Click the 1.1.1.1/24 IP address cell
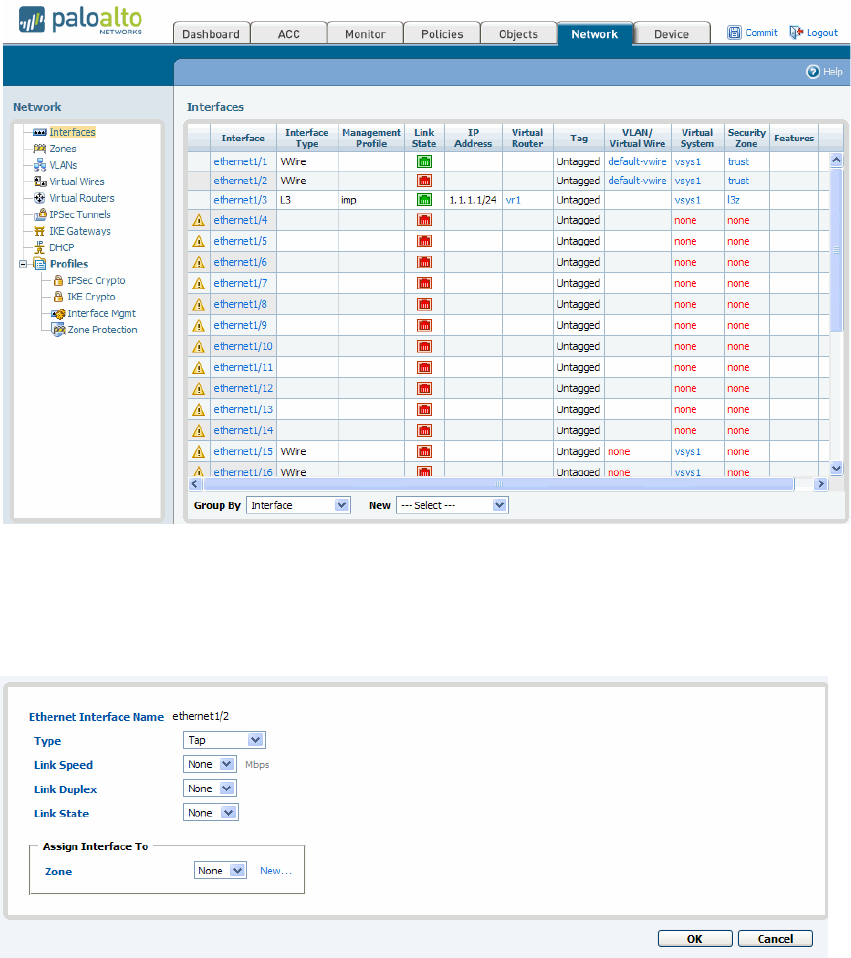The height and width of the screenshot is (958, 851). [x=473, y=200]
